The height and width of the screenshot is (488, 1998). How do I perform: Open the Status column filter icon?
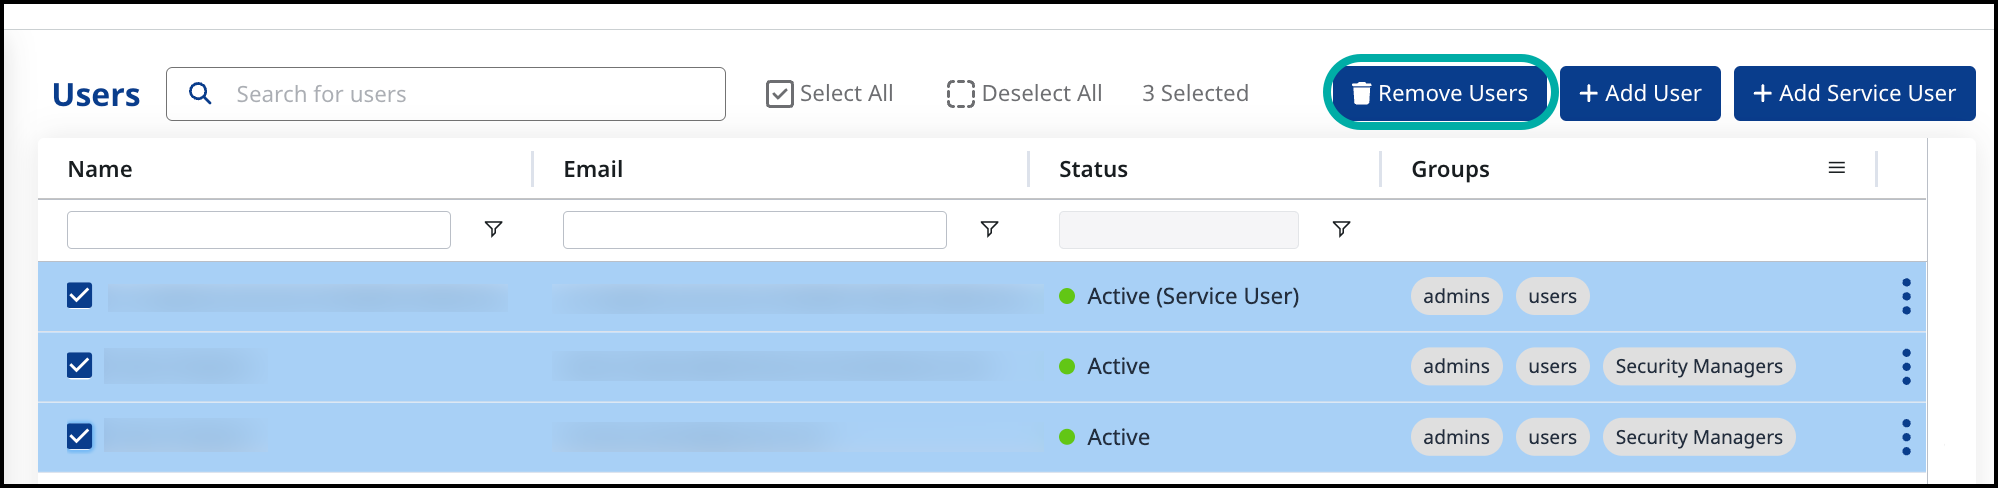pyautogui.click(x=1341, y=229)
